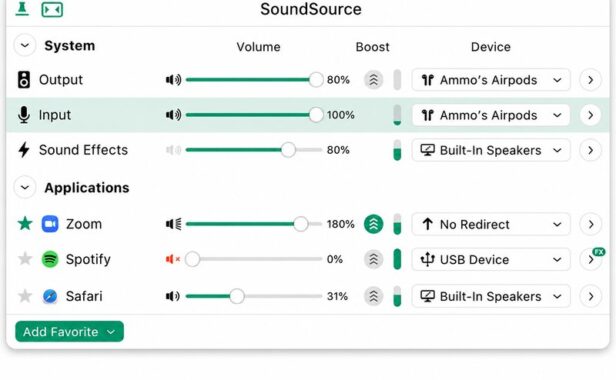Click the Input microphone icon
The width and height of the screenshot is (616, 380).
[x=24, y=115]
